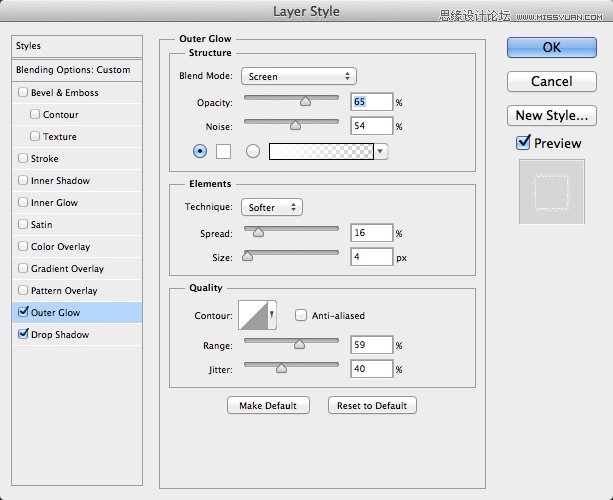This screenshot has width=613, height=500.
Task: Click the gradient preview bar
Action: coord(318,151)
